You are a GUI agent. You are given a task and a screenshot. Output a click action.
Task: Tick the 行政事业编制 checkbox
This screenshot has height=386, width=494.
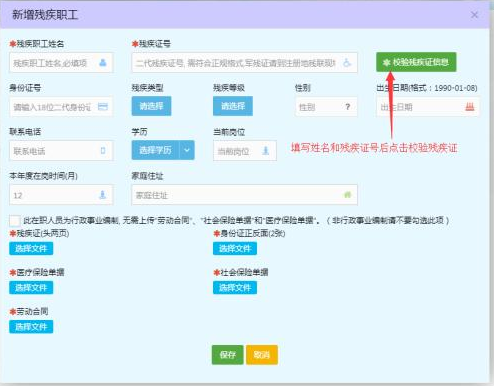coord(15,220)
